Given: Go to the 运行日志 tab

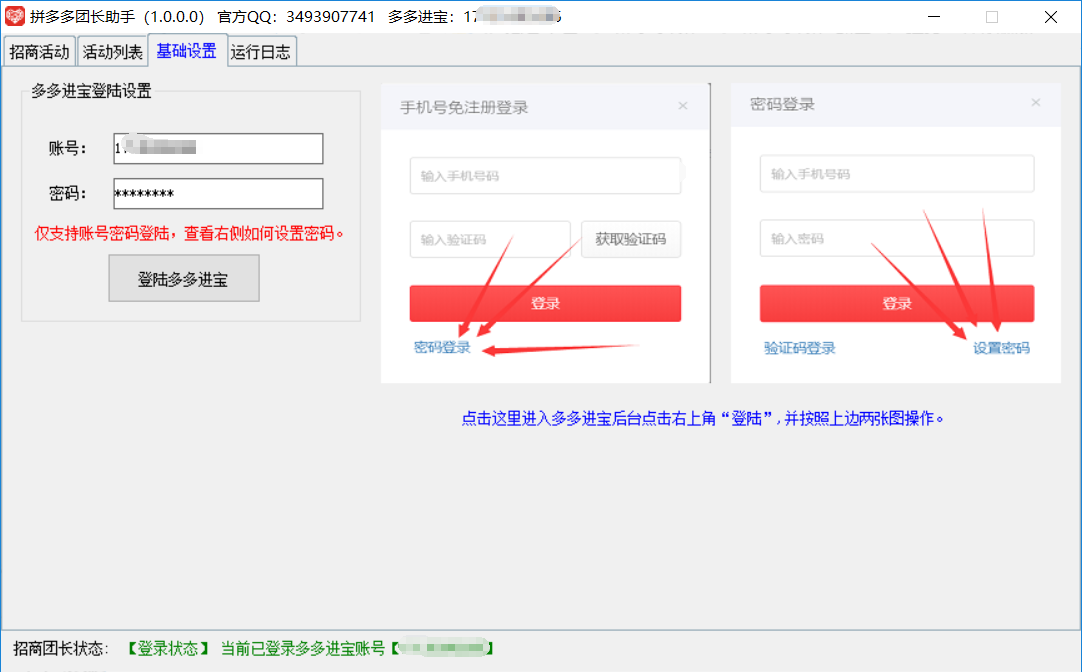Looking at the screenshot, I should point(260,52).
